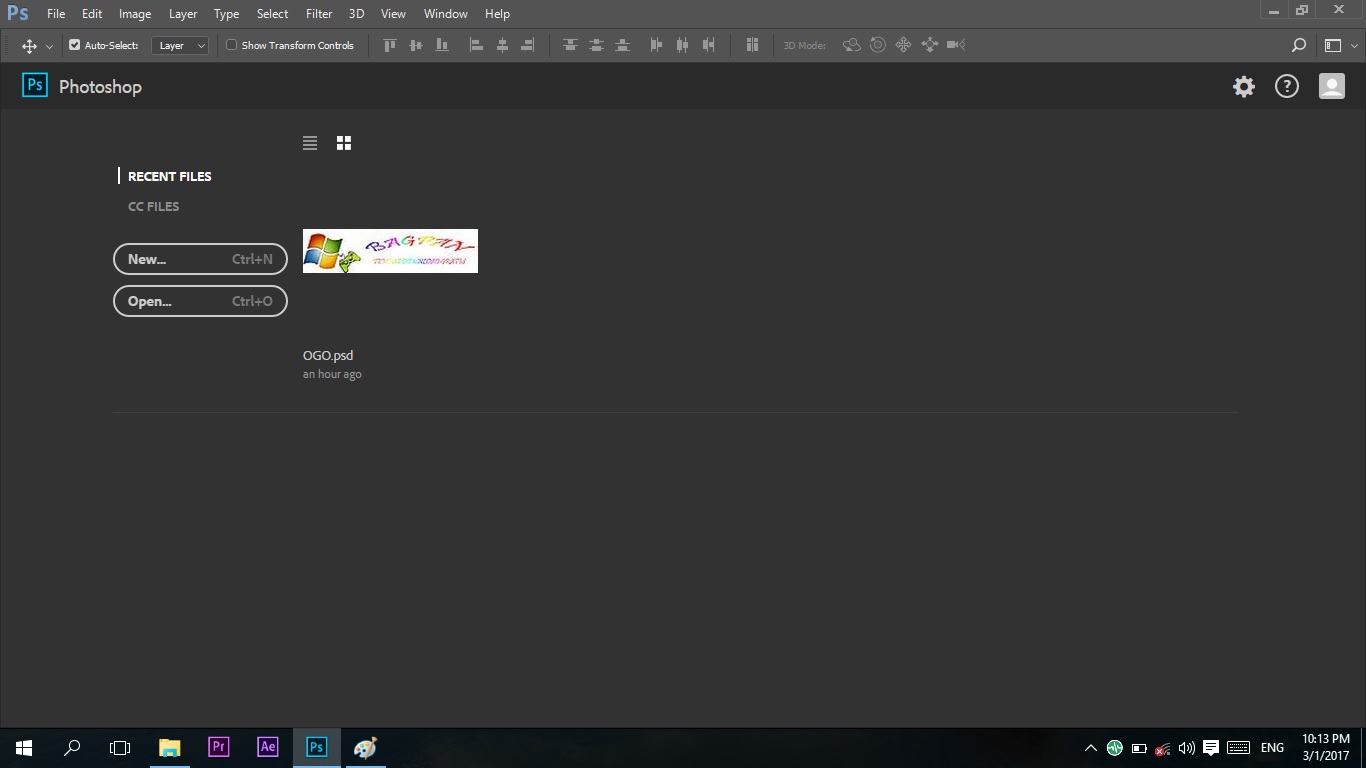Open the Action Center notifications icon

(x=1211, y=748)
